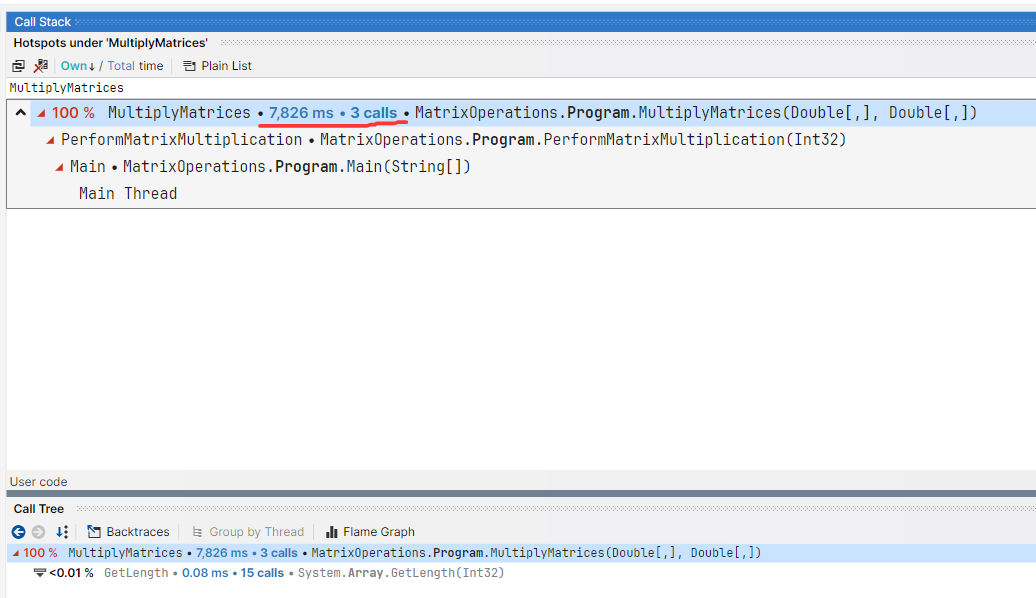This screenshot has width=1036, height=598.
Task: Collapse the Main method tree node
Action: click(x=60, y=167)
